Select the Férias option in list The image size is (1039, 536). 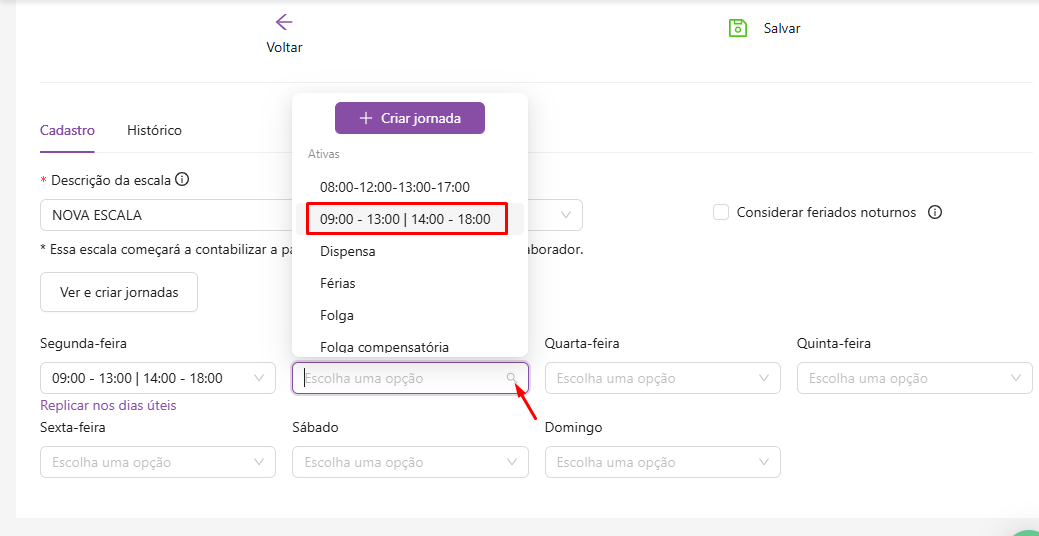point(338,283)
